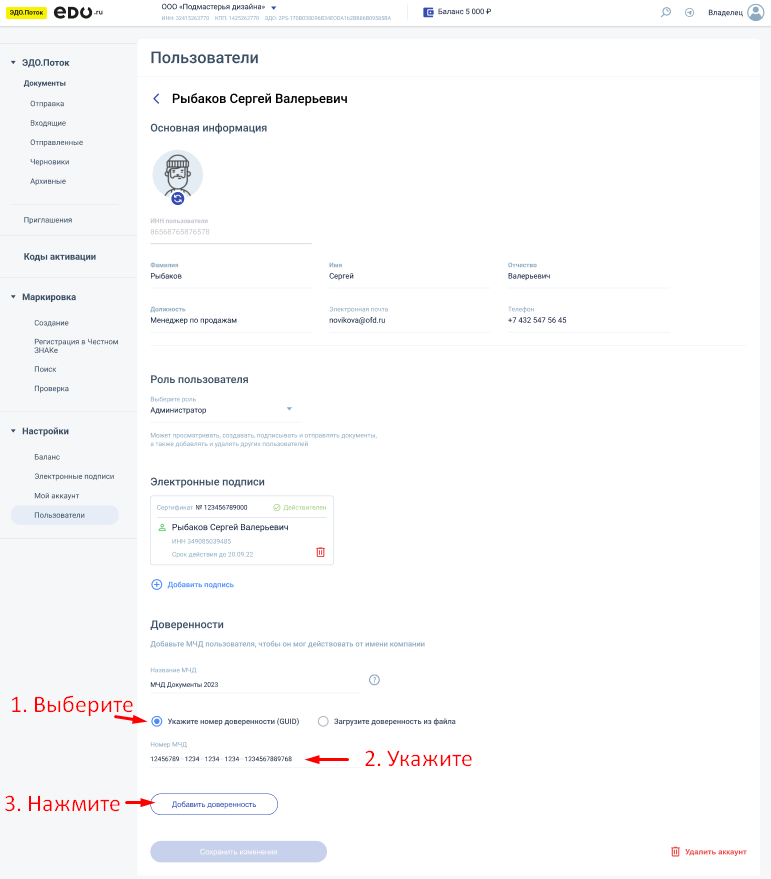Screen dimensions: 771x879
Task: Open search icon in the top header
Action: 666,12
